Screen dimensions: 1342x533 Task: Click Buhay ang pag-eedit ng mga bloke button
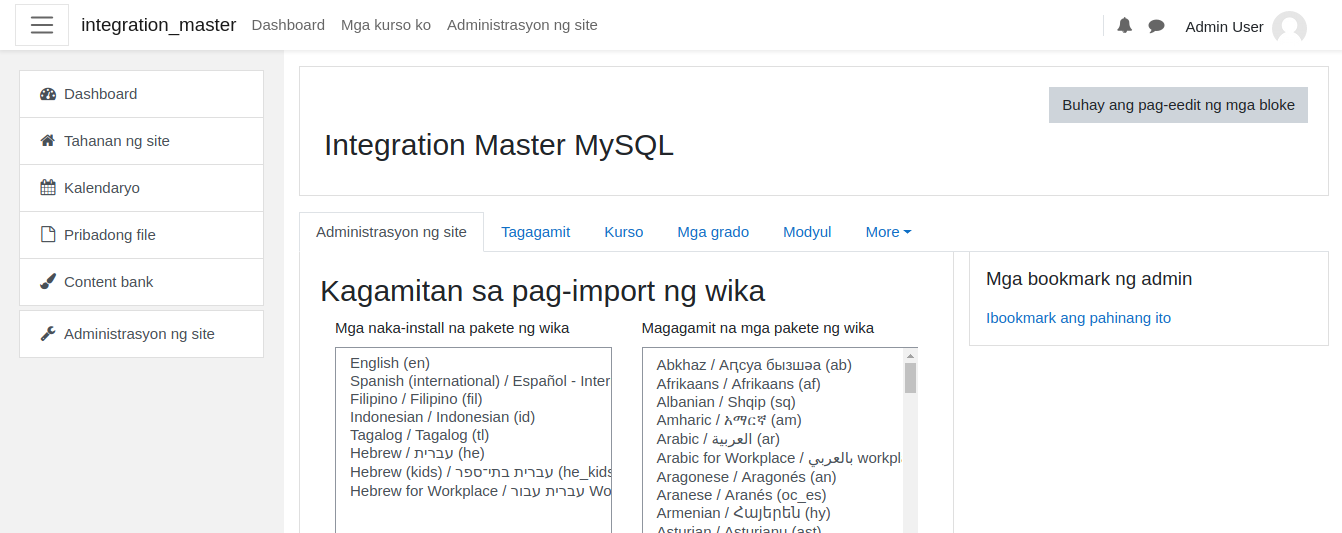pyautogui.click(x=1178, y=105)
